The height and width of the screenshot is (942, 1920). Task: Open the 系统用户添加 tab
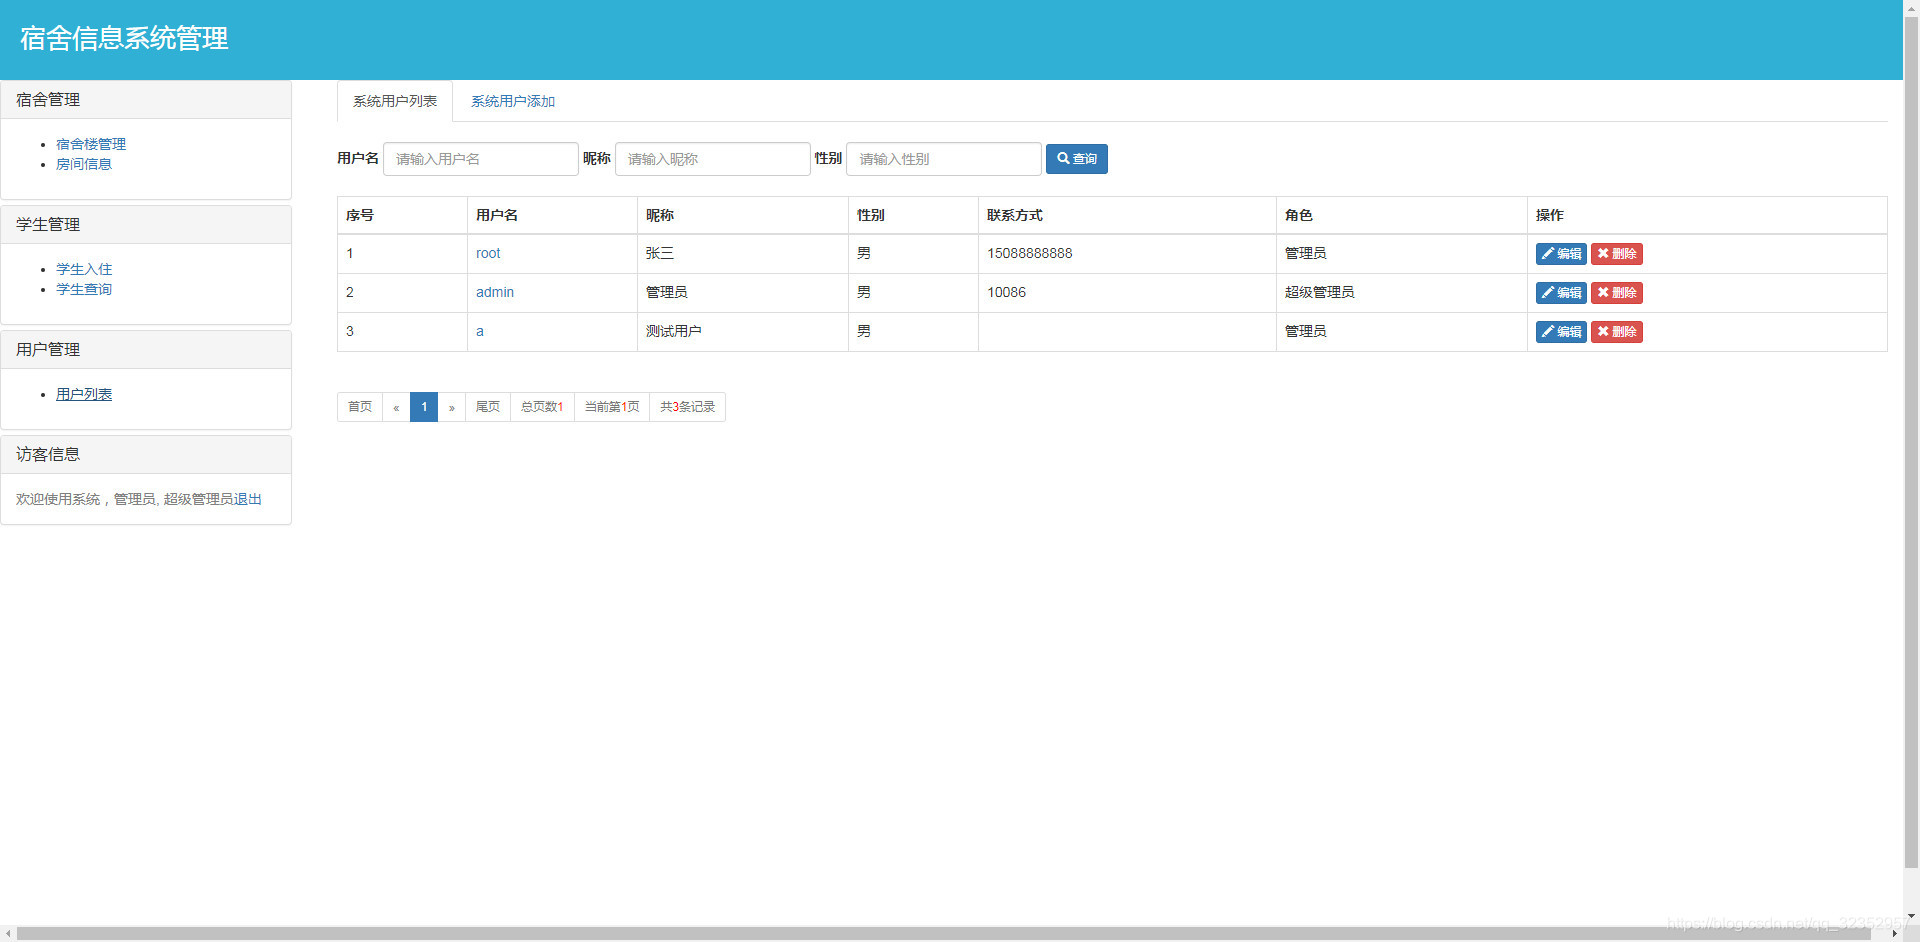(x=513, y=101)
